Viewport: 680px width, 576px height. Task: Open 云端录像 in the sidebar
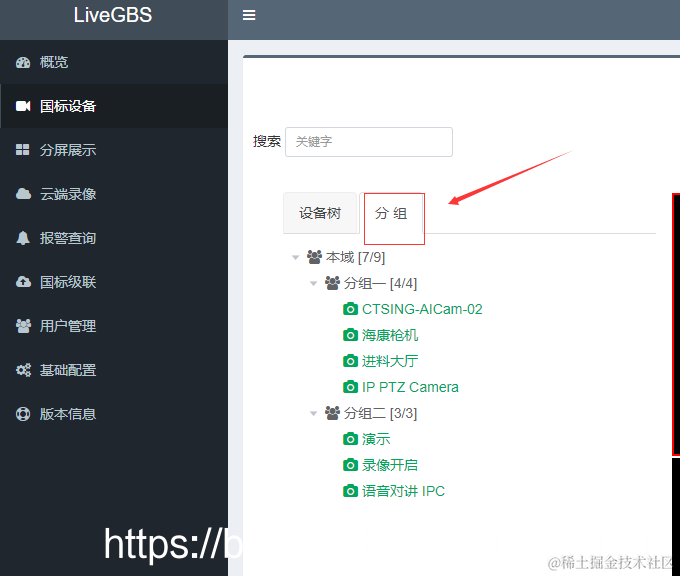tap(114, 194)
